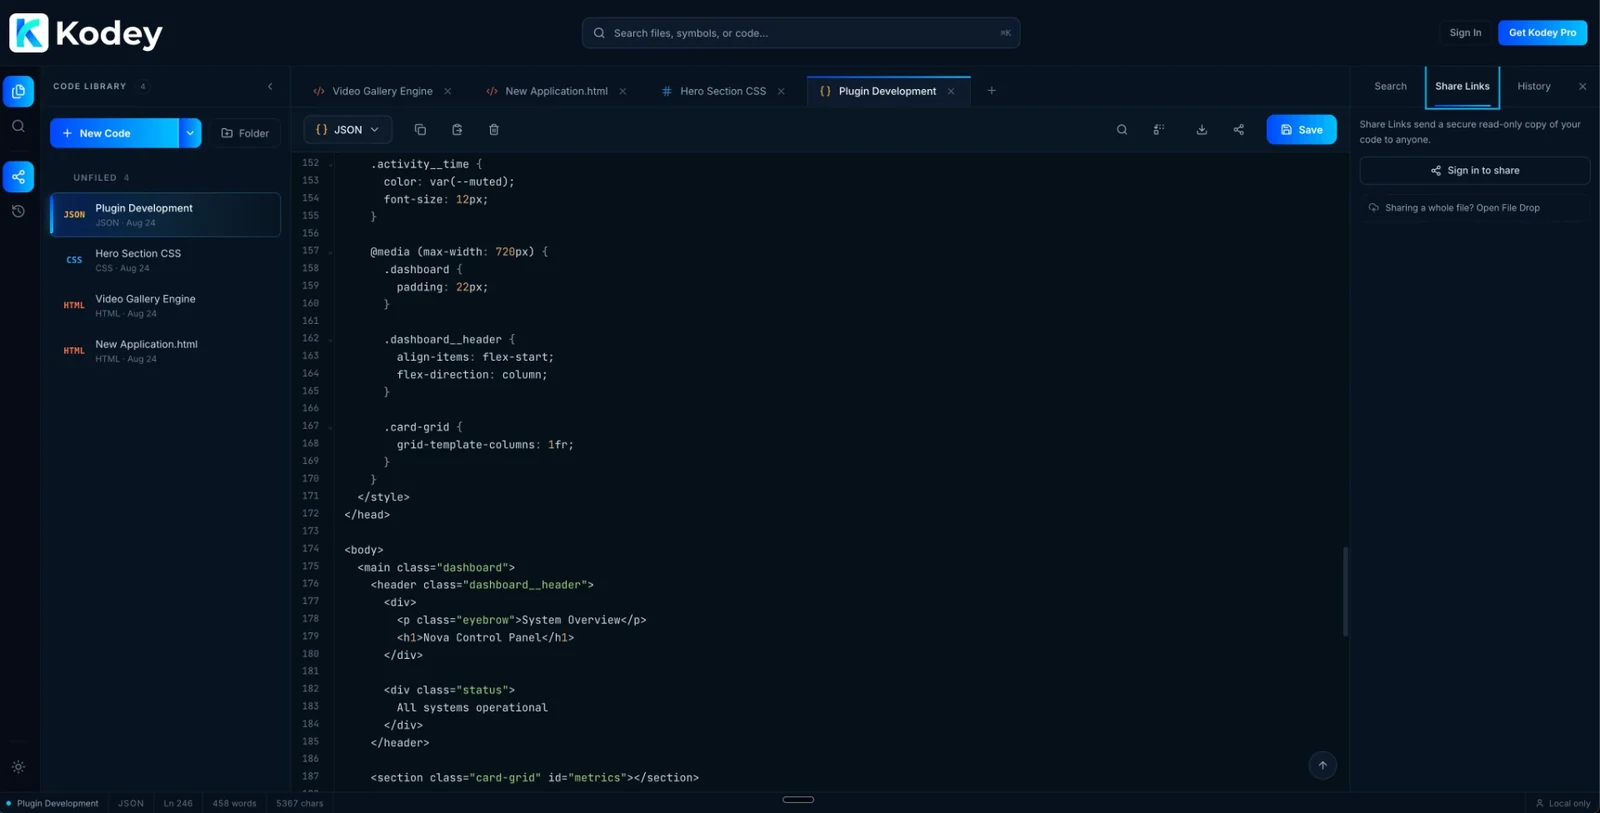Viewport: 1600px width, 813px height.
Task: Click "458 words" in the status bar
Action: click(x=234, y=803)
